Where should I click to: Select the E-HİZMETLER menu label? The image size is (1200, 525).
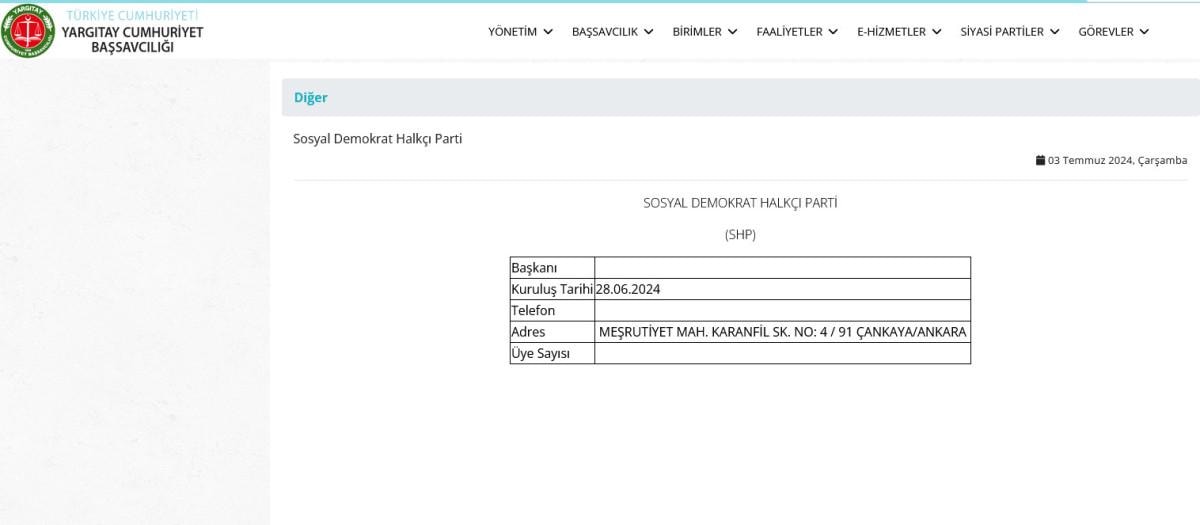pos(891,32)
